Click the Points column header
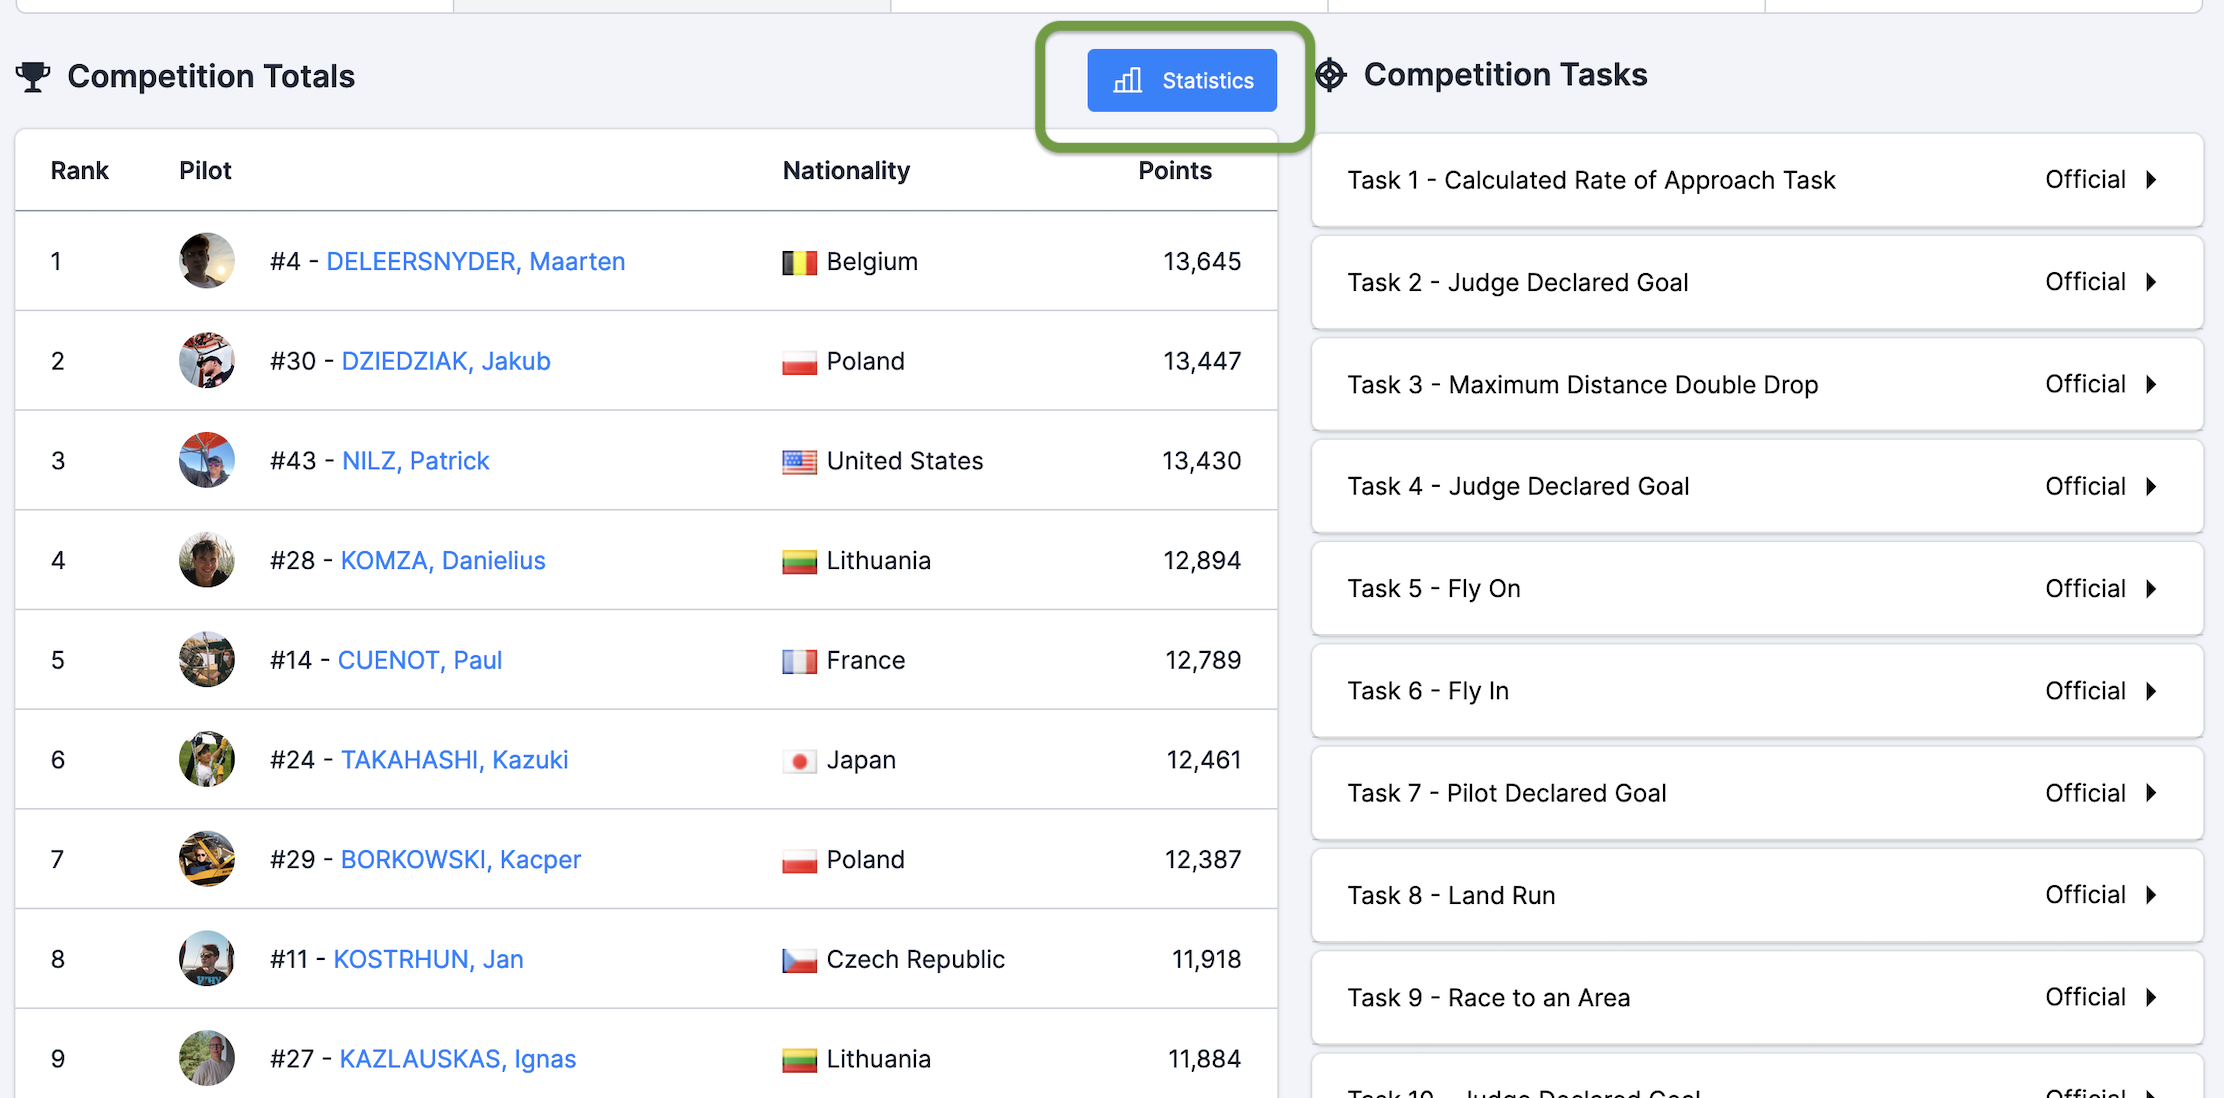 [x=1174, y=171]
